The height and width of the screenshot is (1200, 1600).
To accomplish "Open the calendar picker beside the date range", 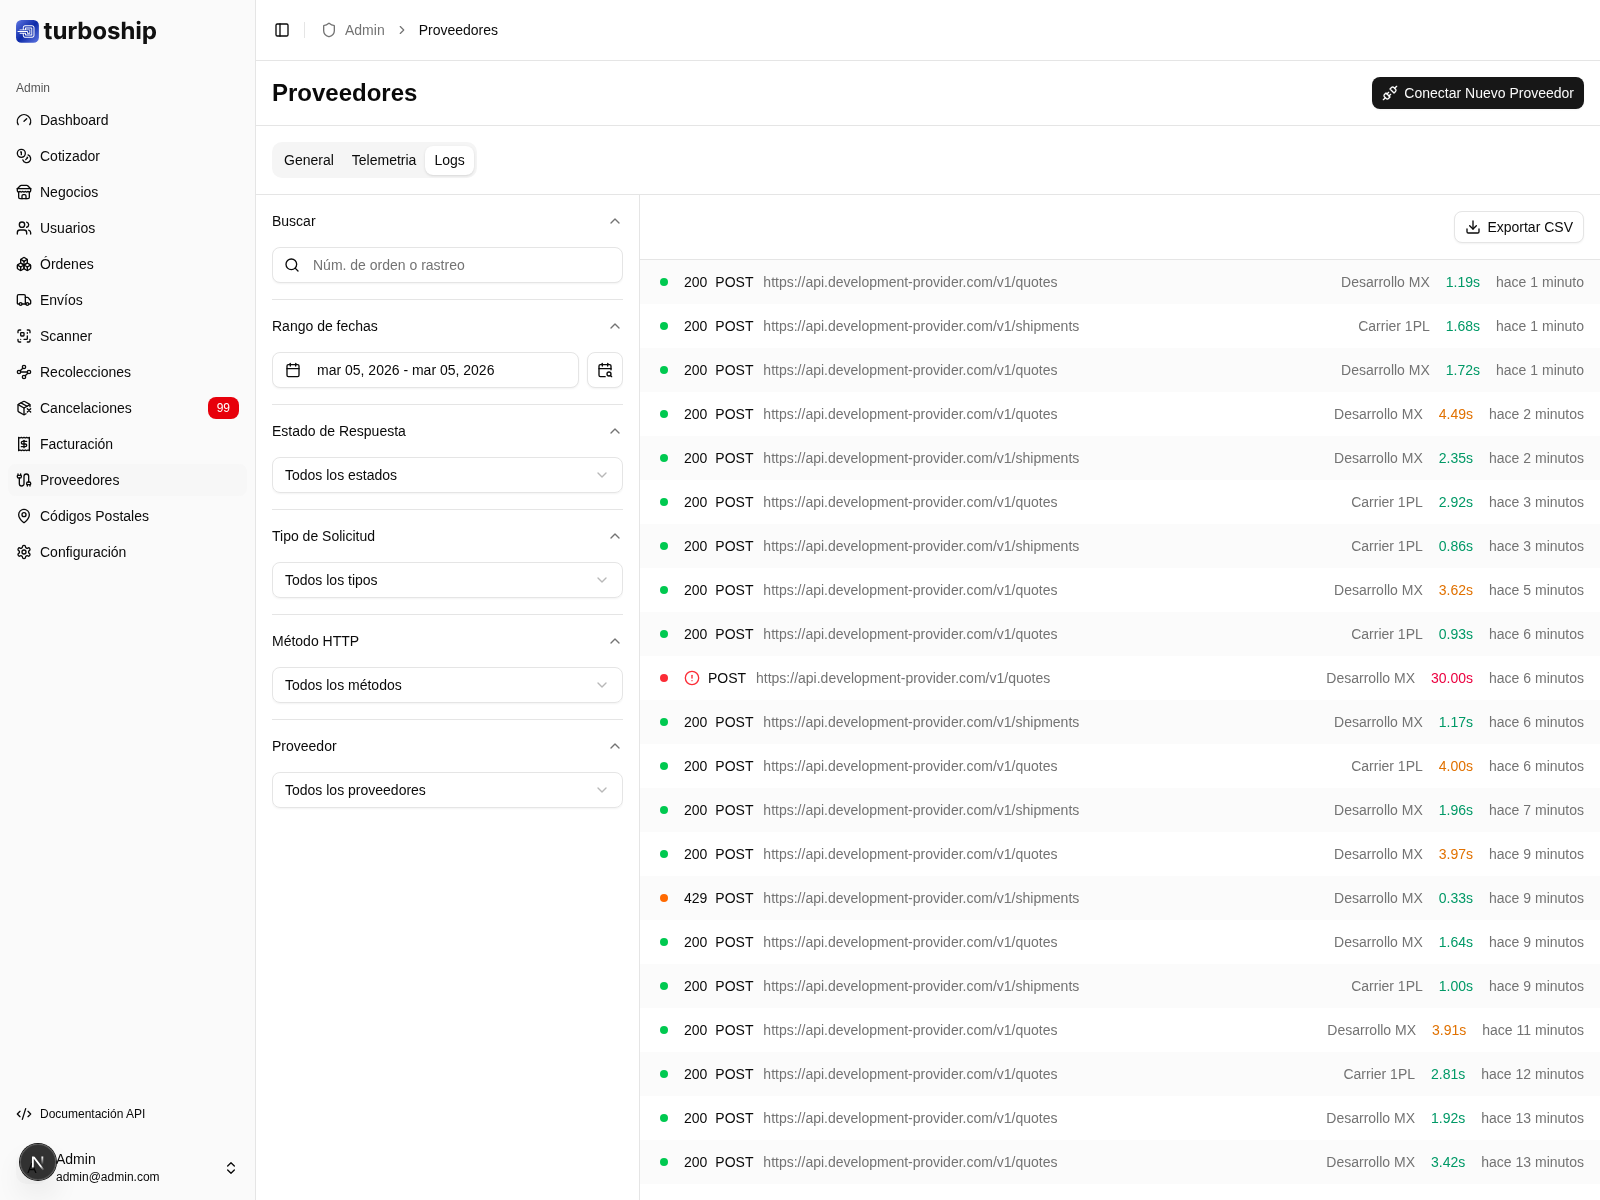I will (x=605, y=370).
